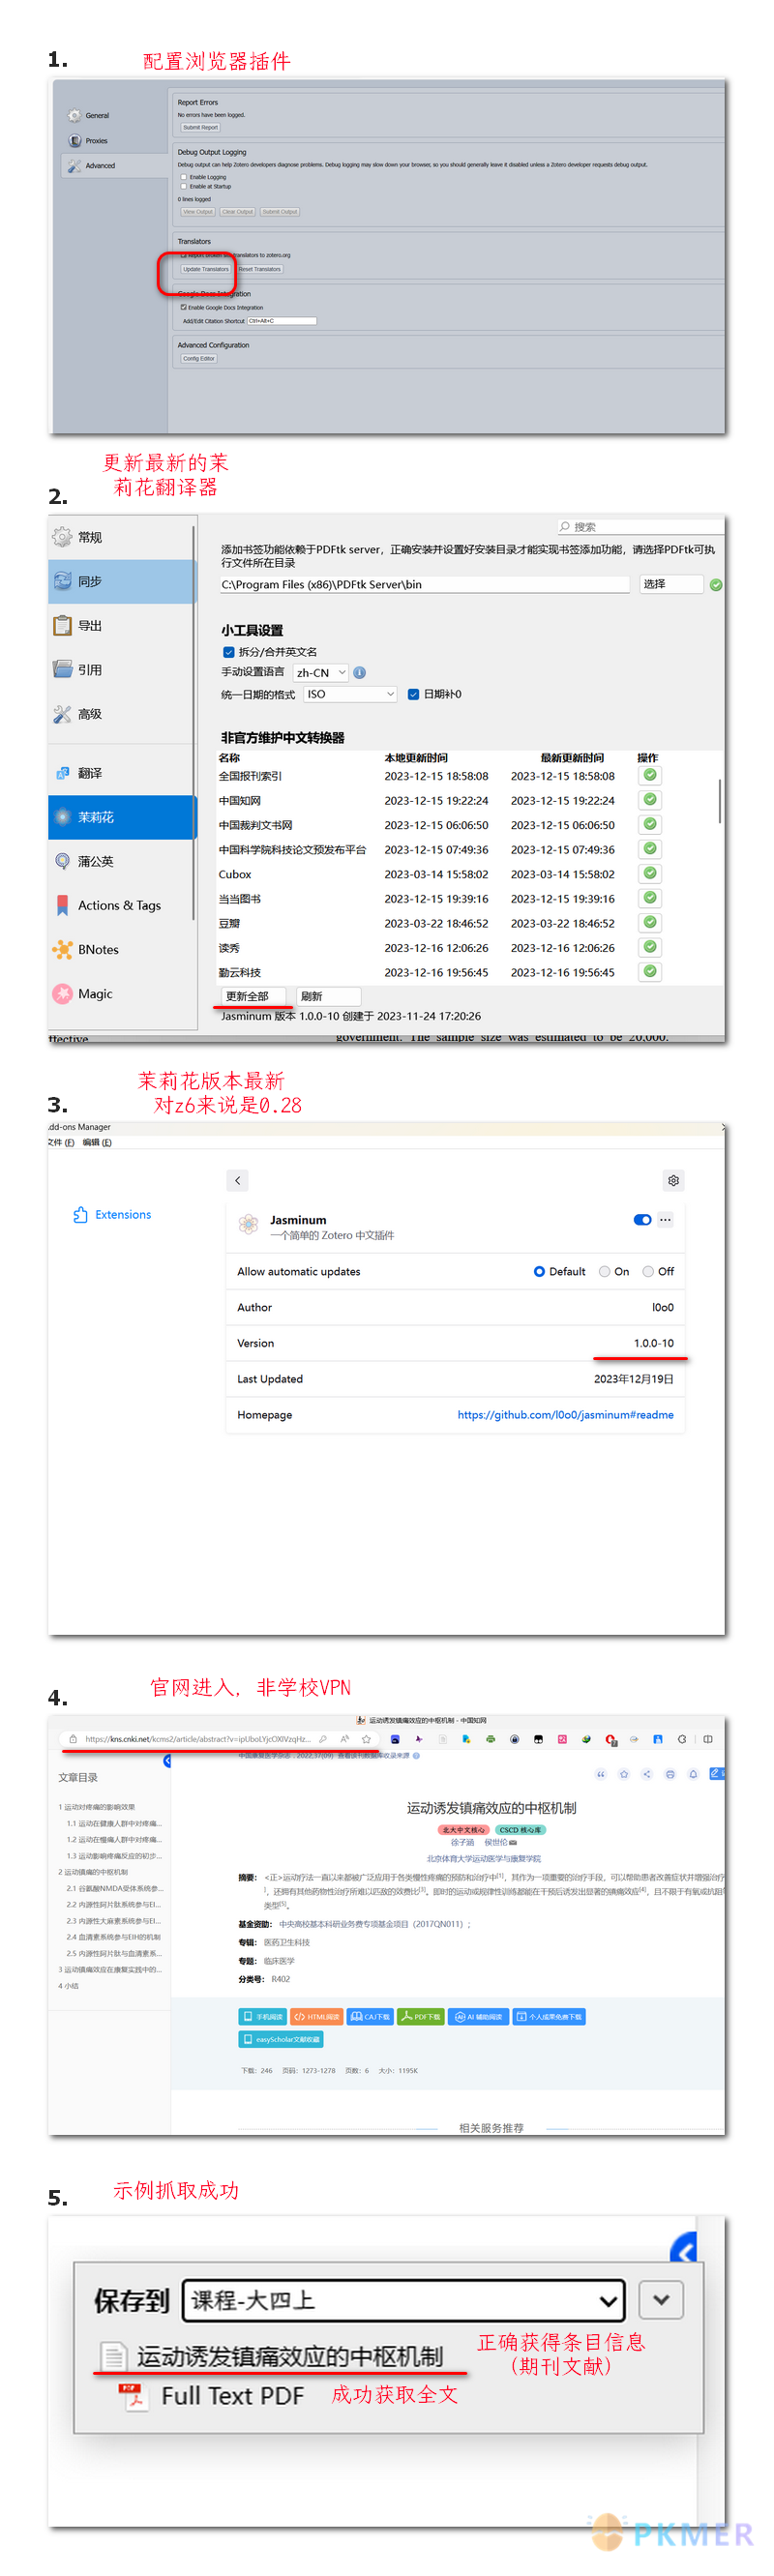Open 导出 export pane in preferences
This screenshot has height=2576, width=774.
pyautogui.click(x=120, y=625)
